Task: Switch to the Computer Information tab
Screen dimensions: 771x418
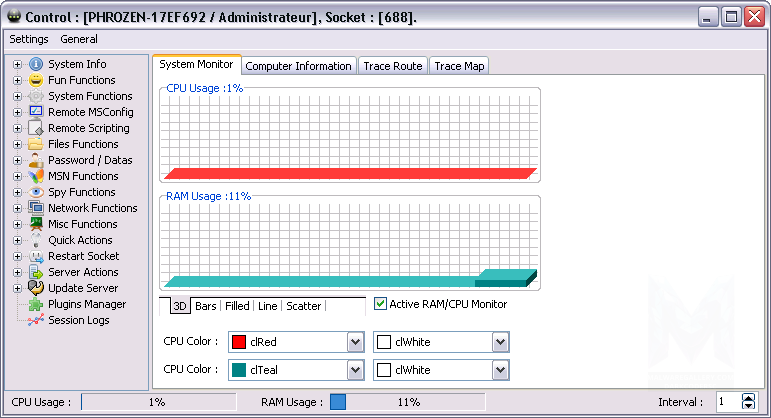Action: click(298, 66)
